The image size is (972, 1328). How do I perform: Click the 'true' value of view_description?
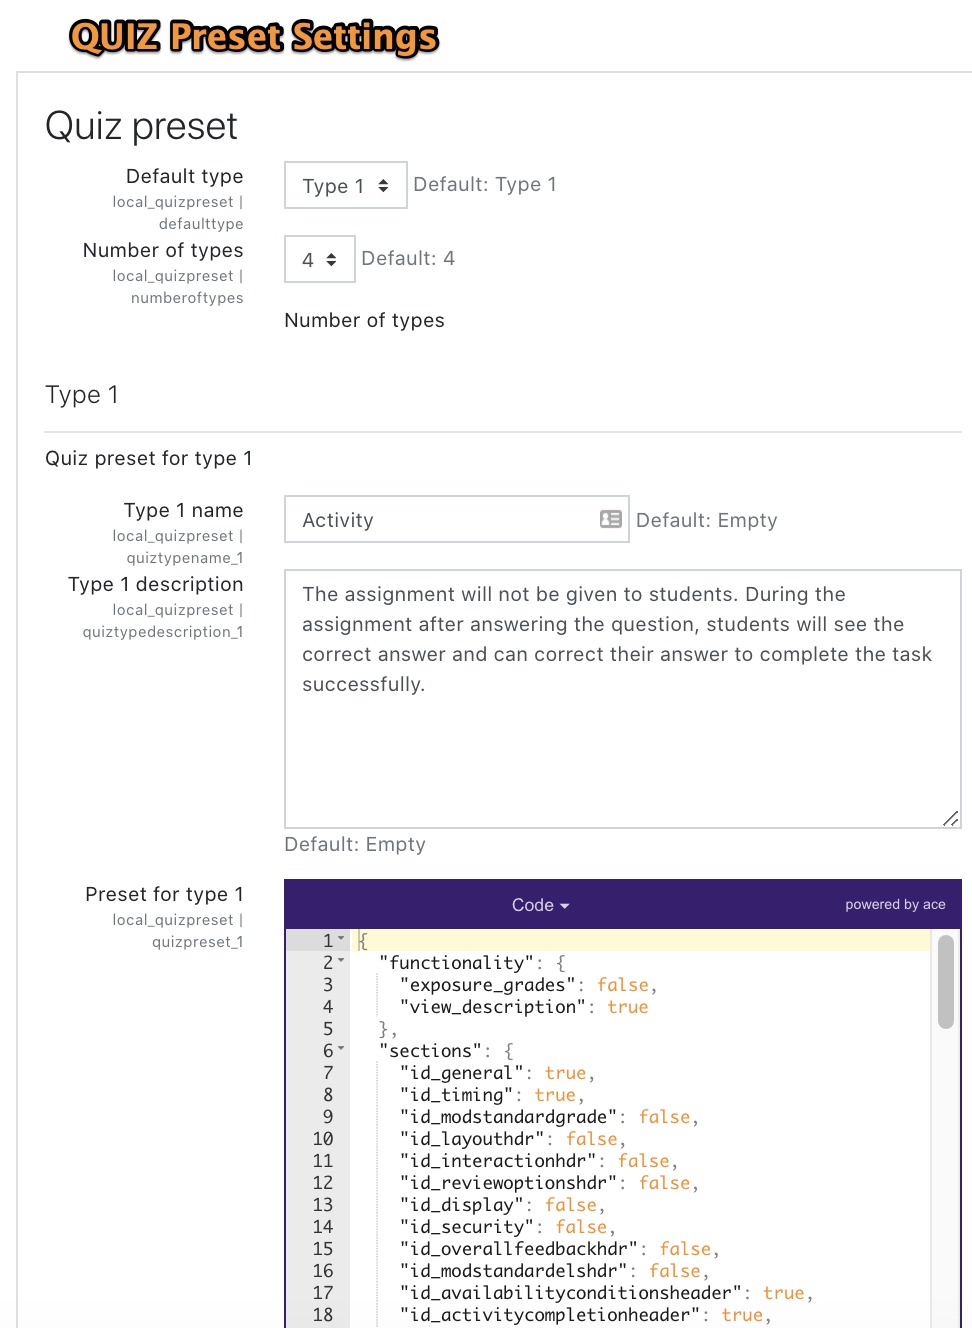pos(628,1006)
